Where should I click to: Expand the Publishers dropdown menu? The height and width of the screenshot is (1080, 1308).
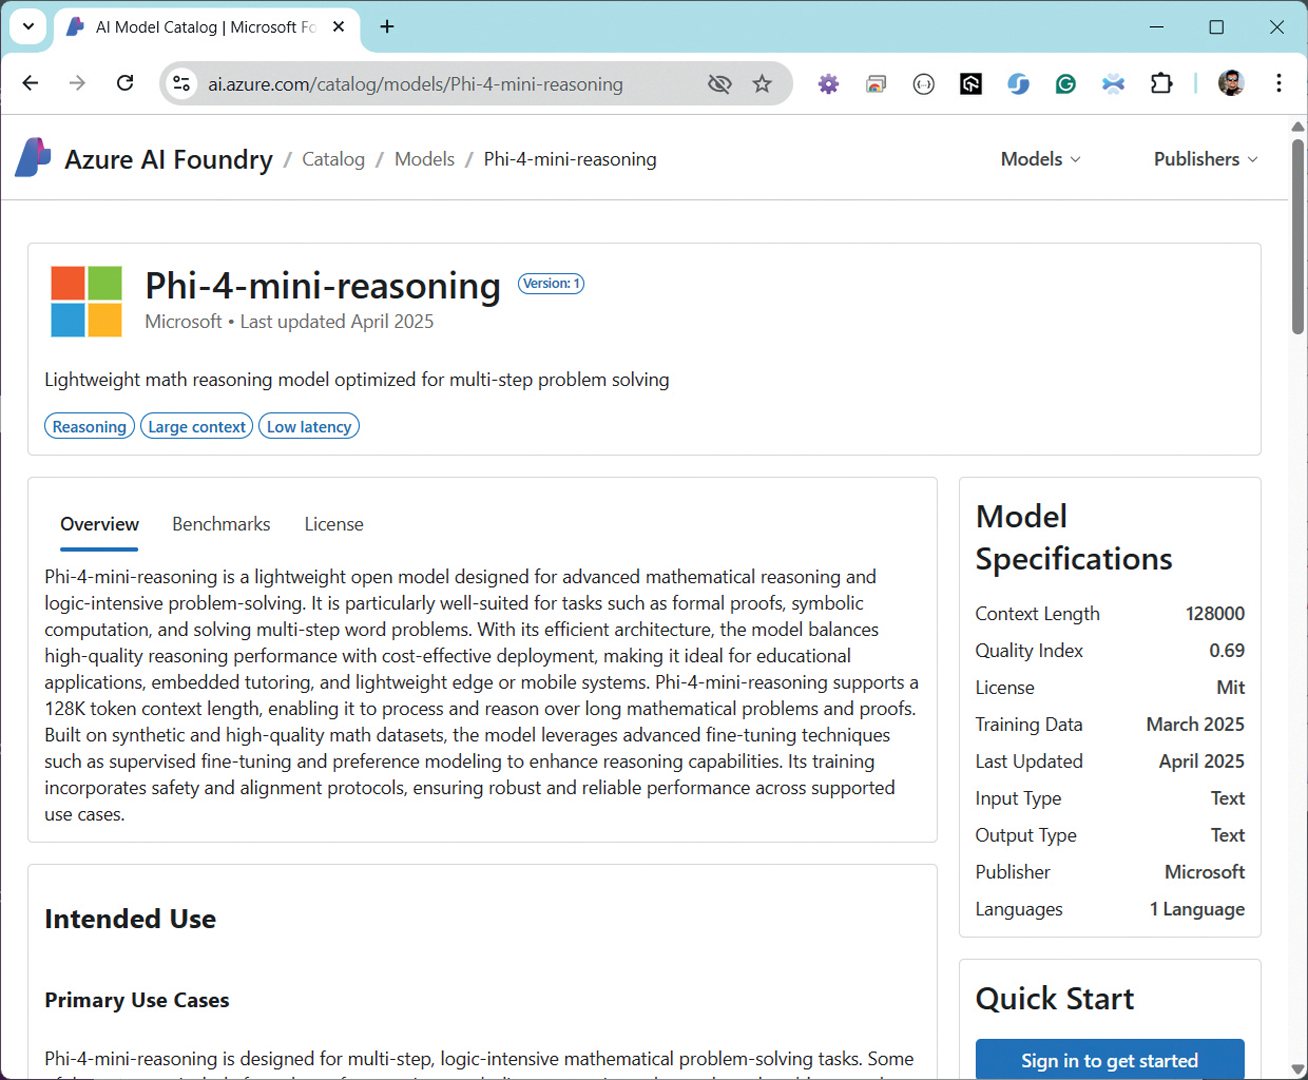(x=1205, y=159)
